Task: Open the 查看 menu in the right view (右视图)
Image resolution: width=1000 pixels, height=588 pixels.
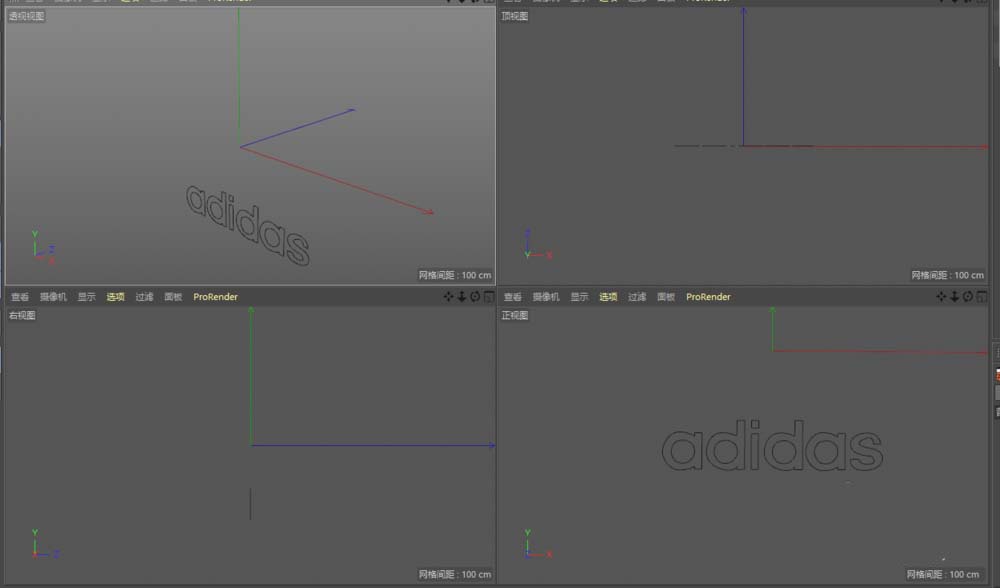Action: [20, 297]
